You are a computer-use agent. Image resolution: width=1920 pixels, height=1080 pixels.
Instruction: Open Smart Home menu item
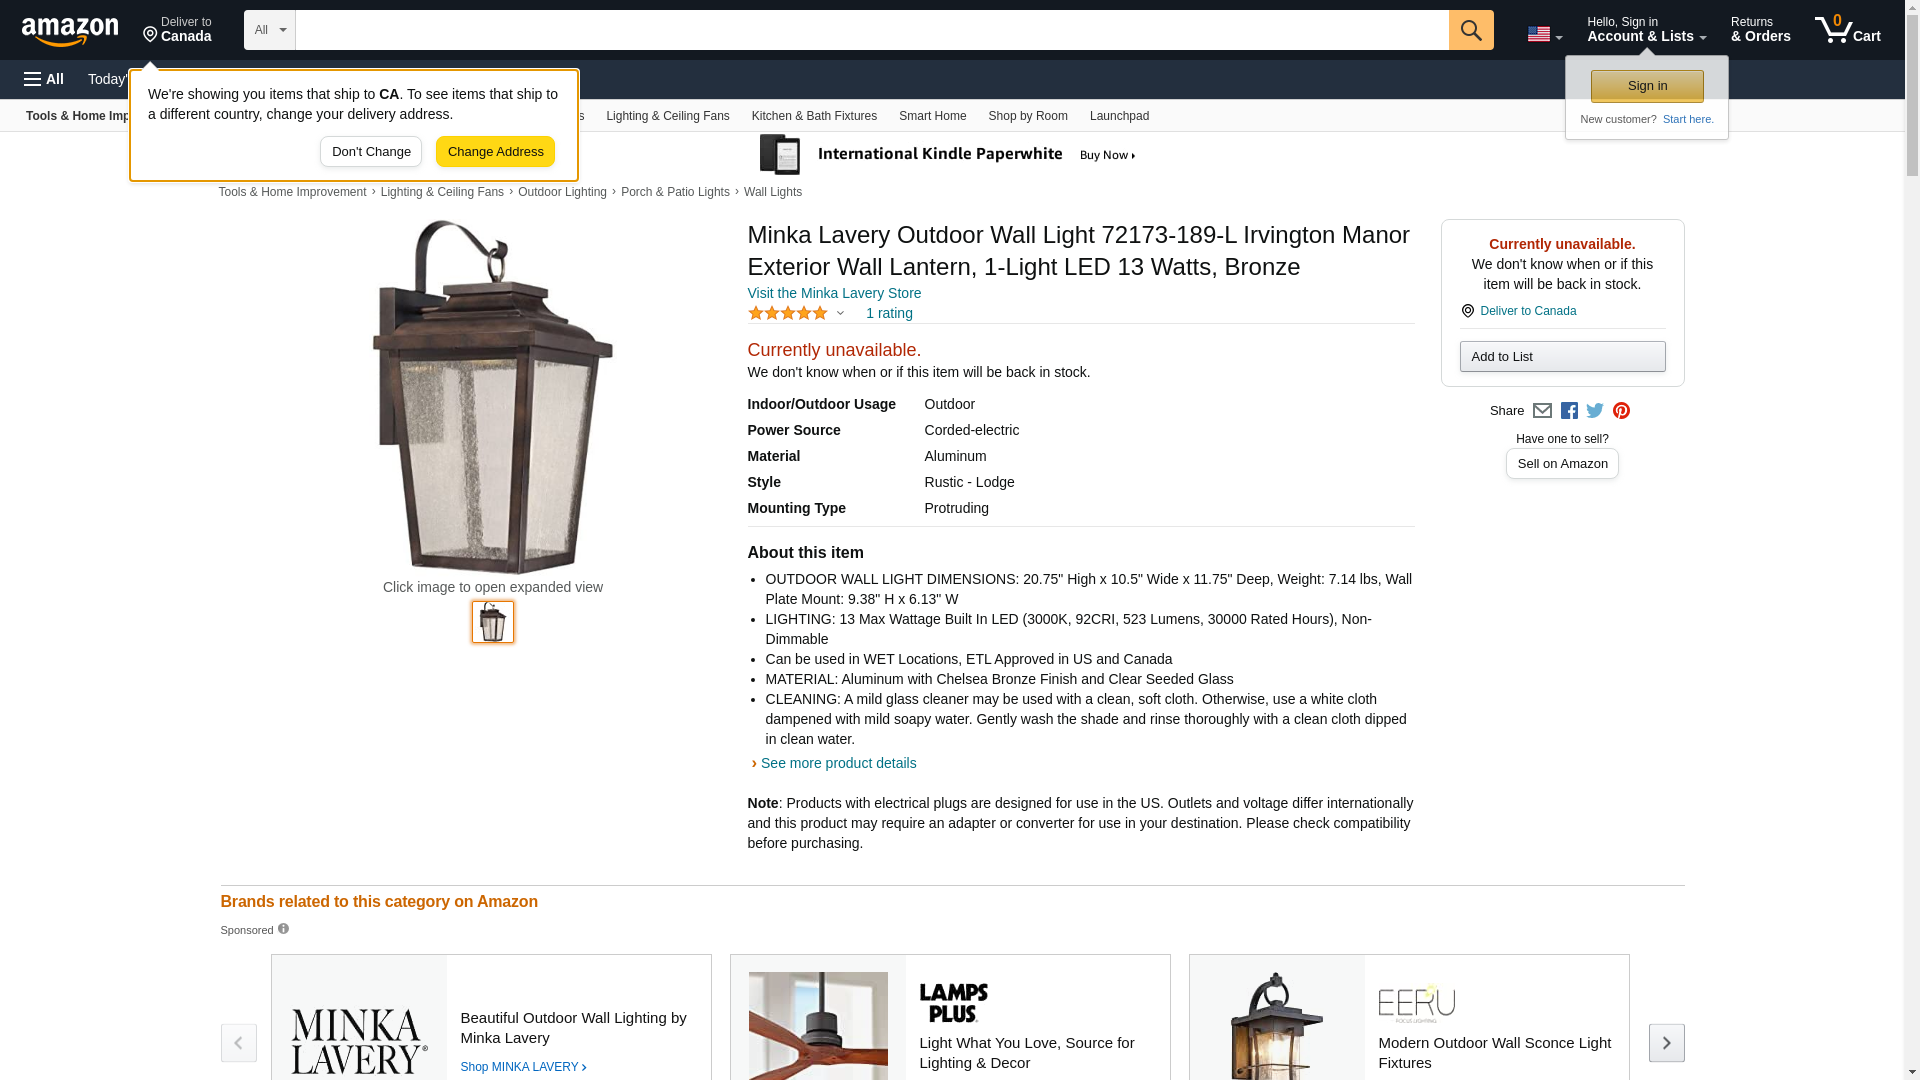(x=932, y=116)
